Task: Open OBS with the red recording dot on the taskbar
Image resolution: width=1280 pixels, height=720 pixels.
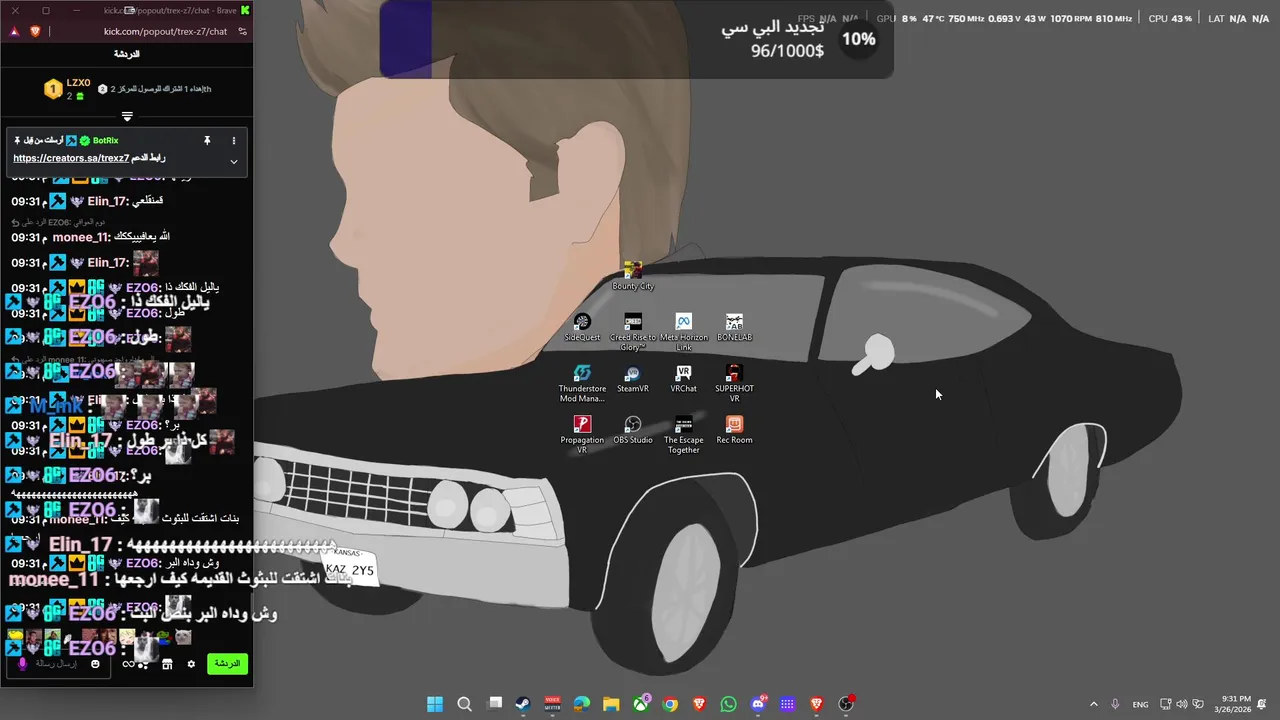Action: [846, 704]
